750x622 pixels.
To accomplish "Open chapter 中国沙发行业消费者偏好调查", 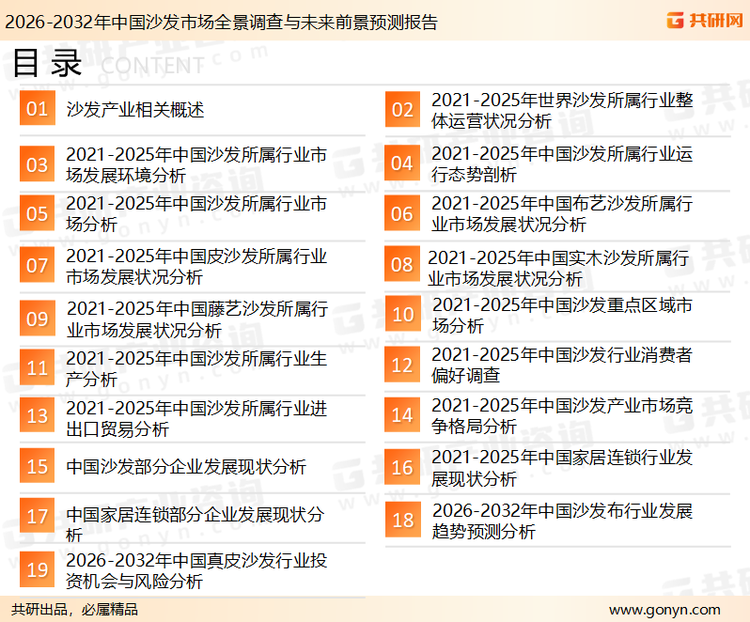I will pyautogui.click(x=562, y=365).
